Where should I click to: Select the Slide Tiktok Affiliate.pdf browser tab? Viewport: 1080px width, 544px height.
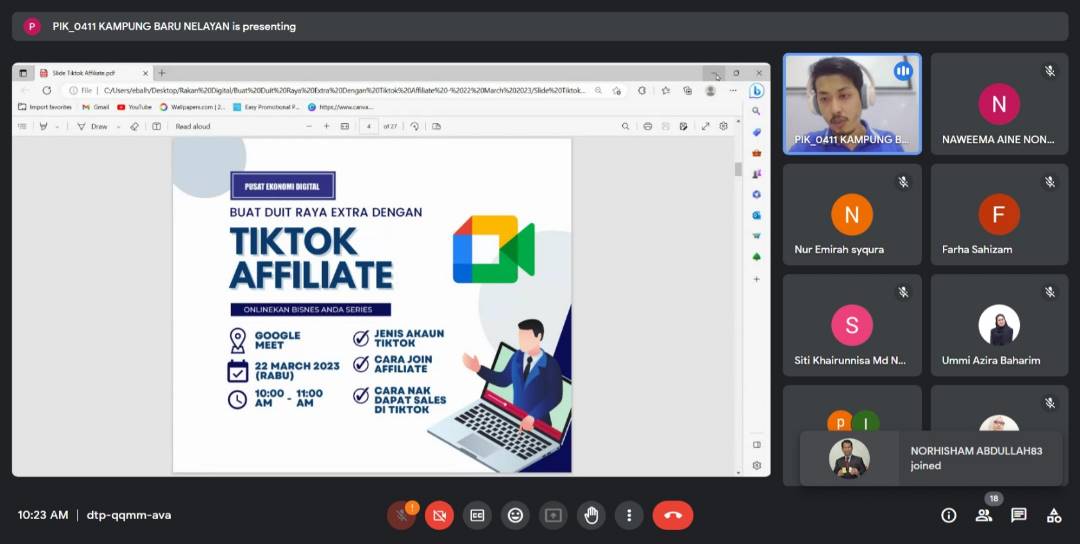click(x=94, y=72)
